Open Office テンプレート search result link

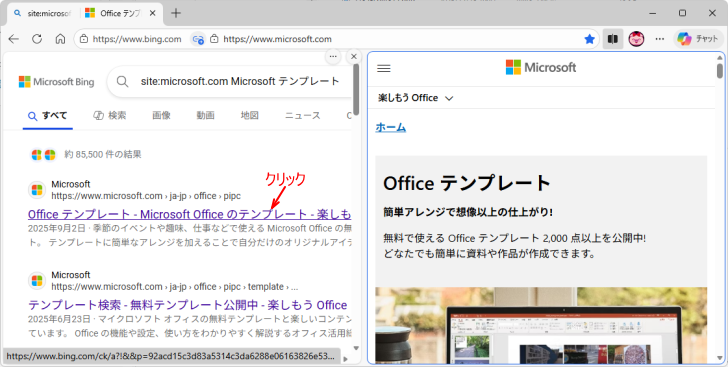pyautogui.click(x=189, y=214)
